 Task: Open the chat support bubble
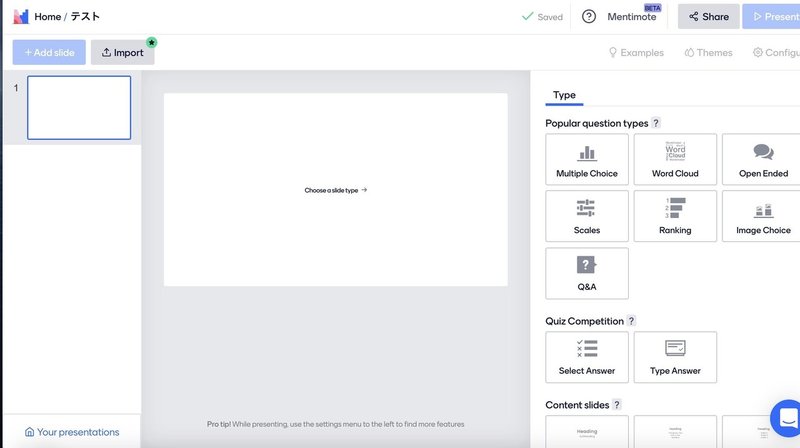[787, 418]
